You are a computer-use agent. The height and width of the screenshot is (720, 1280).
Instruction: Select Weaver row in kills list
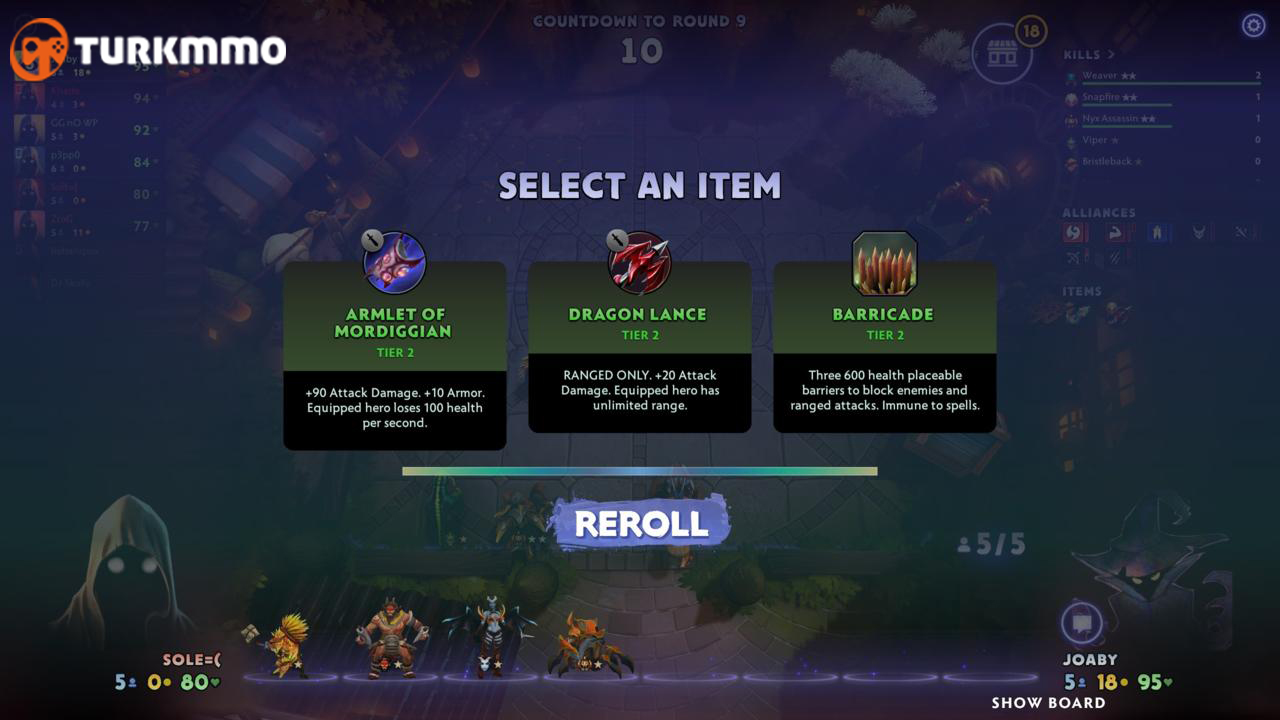coord(1163,76)
